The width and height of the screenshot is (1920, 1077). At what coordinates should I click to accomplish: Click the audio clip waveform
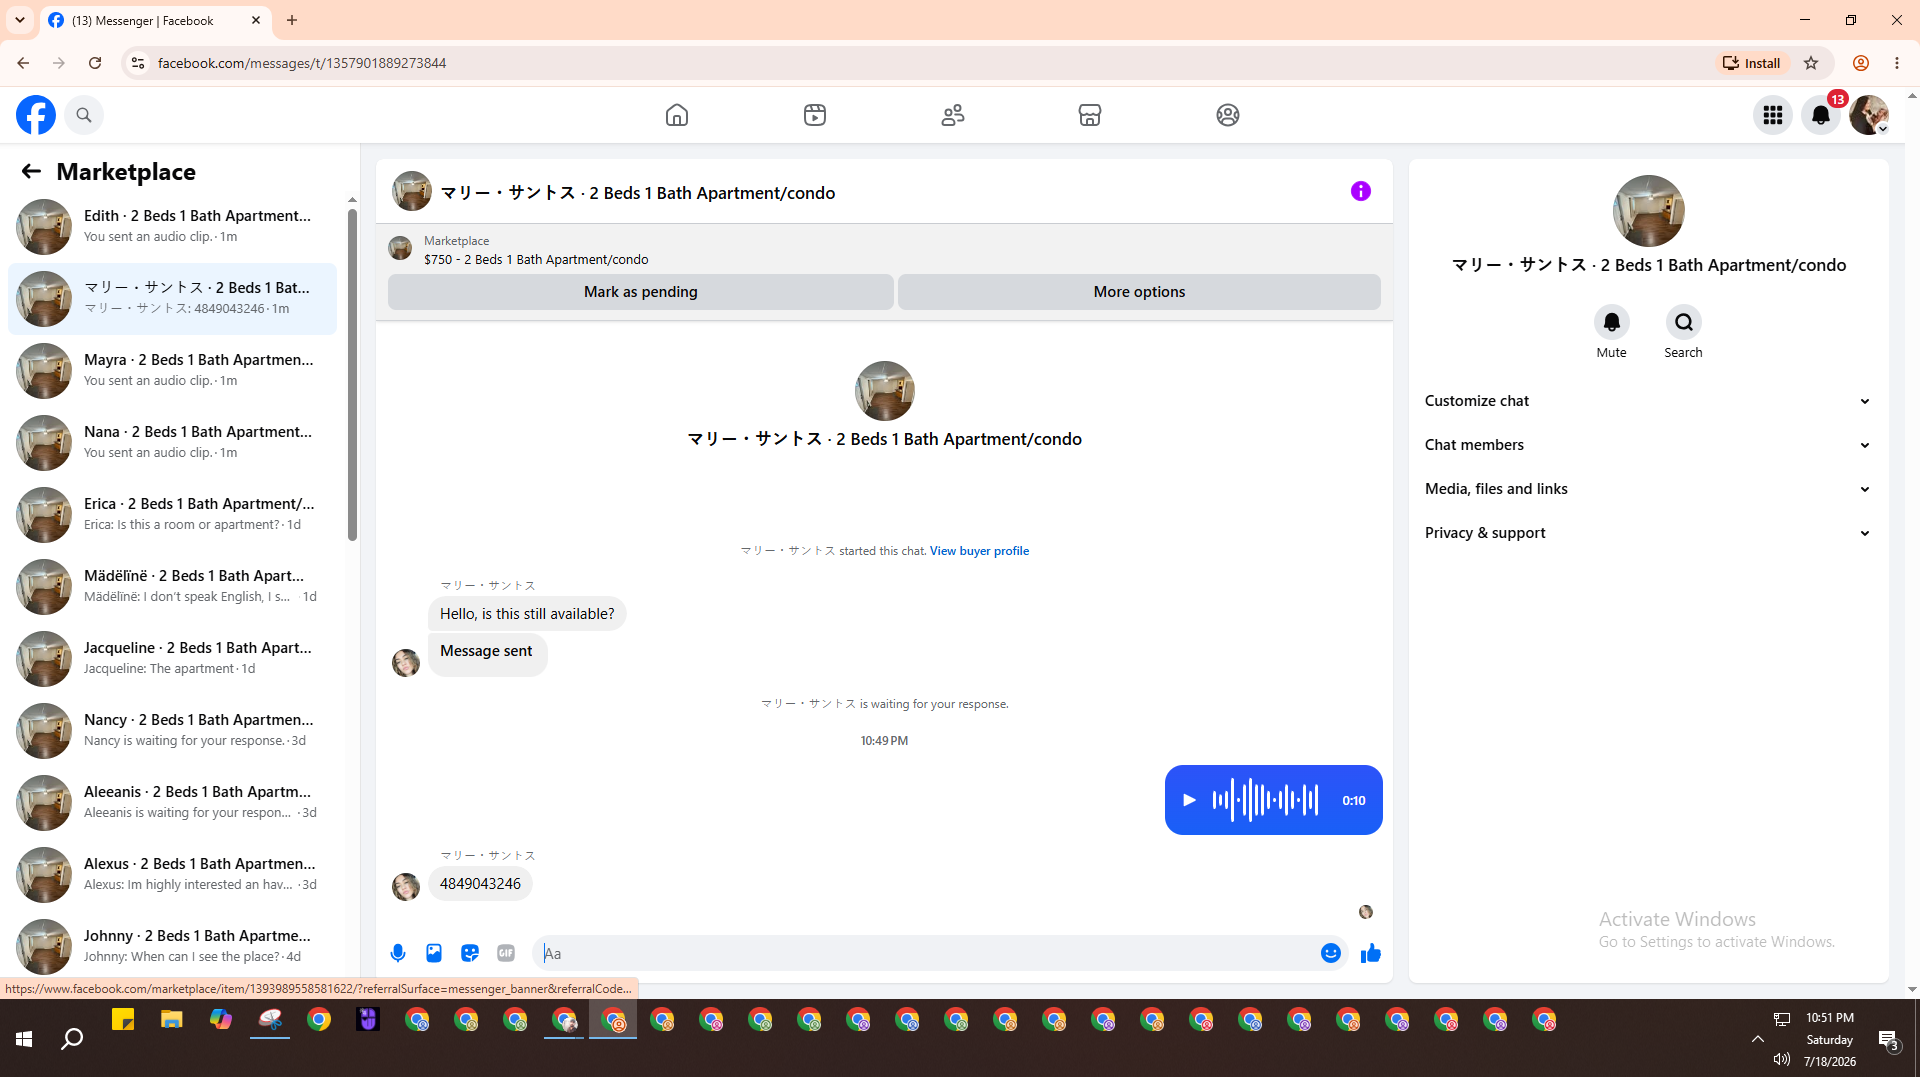click(x=1266, y=800)
